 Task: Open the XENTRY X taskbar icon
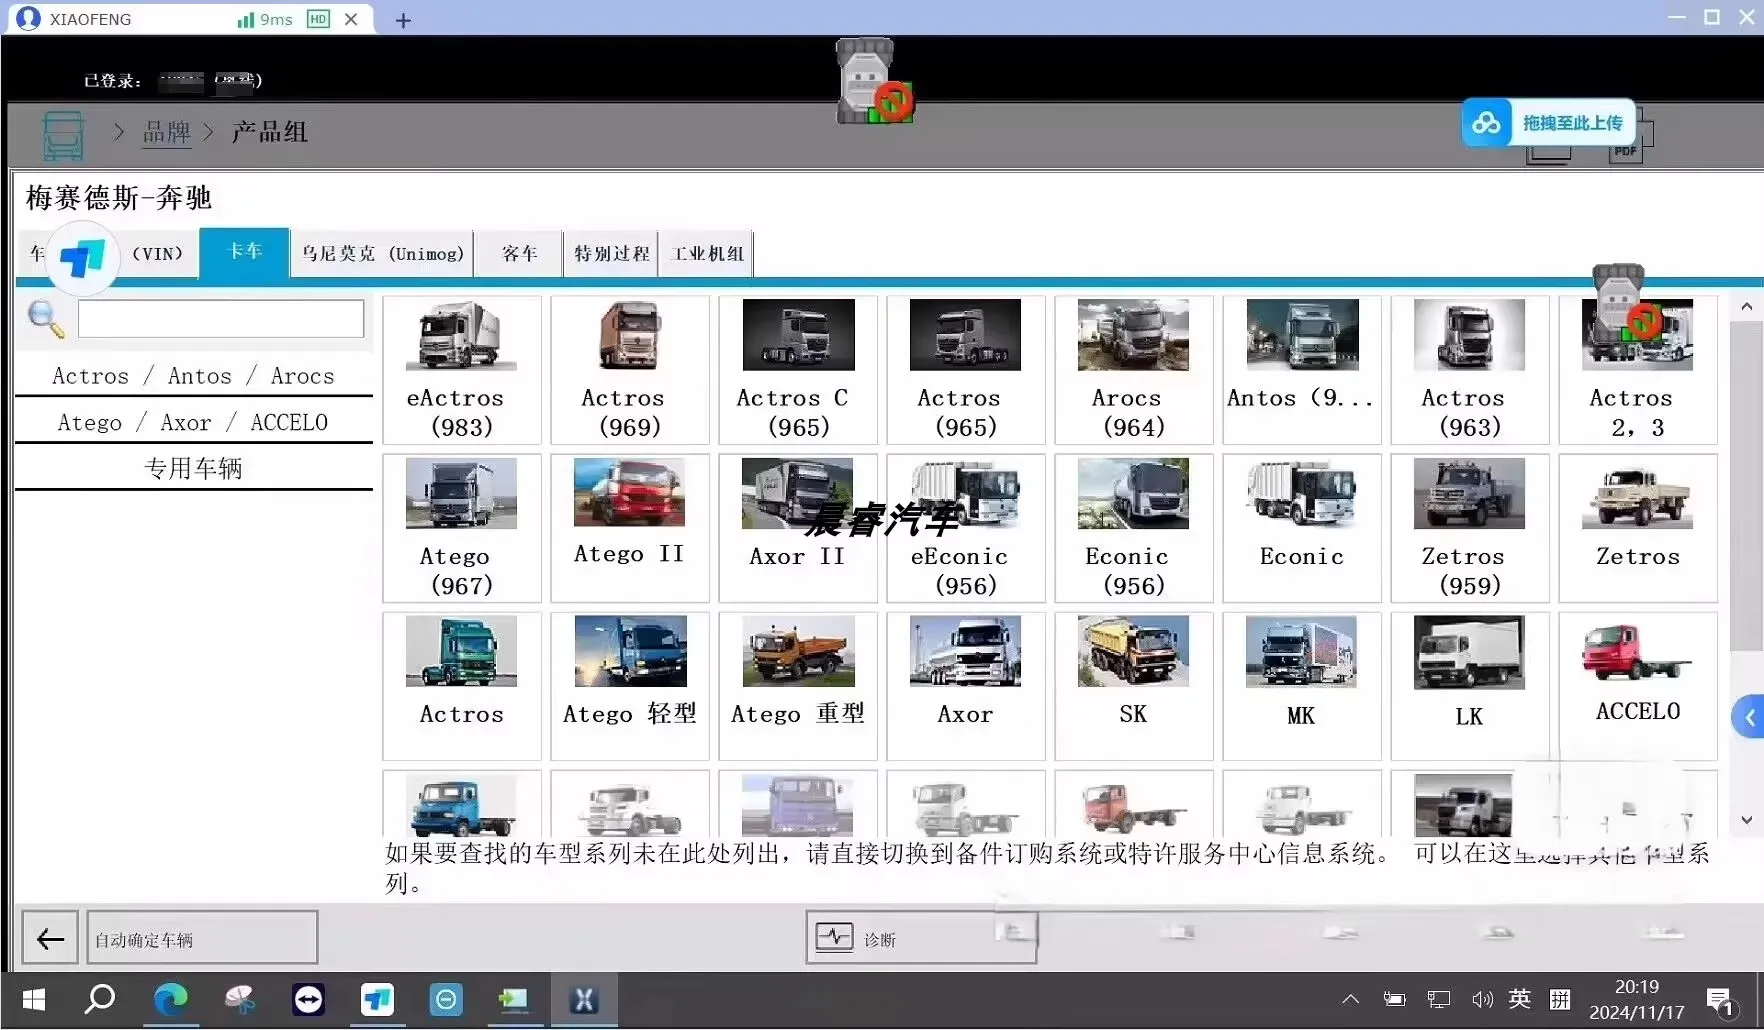584,1000
